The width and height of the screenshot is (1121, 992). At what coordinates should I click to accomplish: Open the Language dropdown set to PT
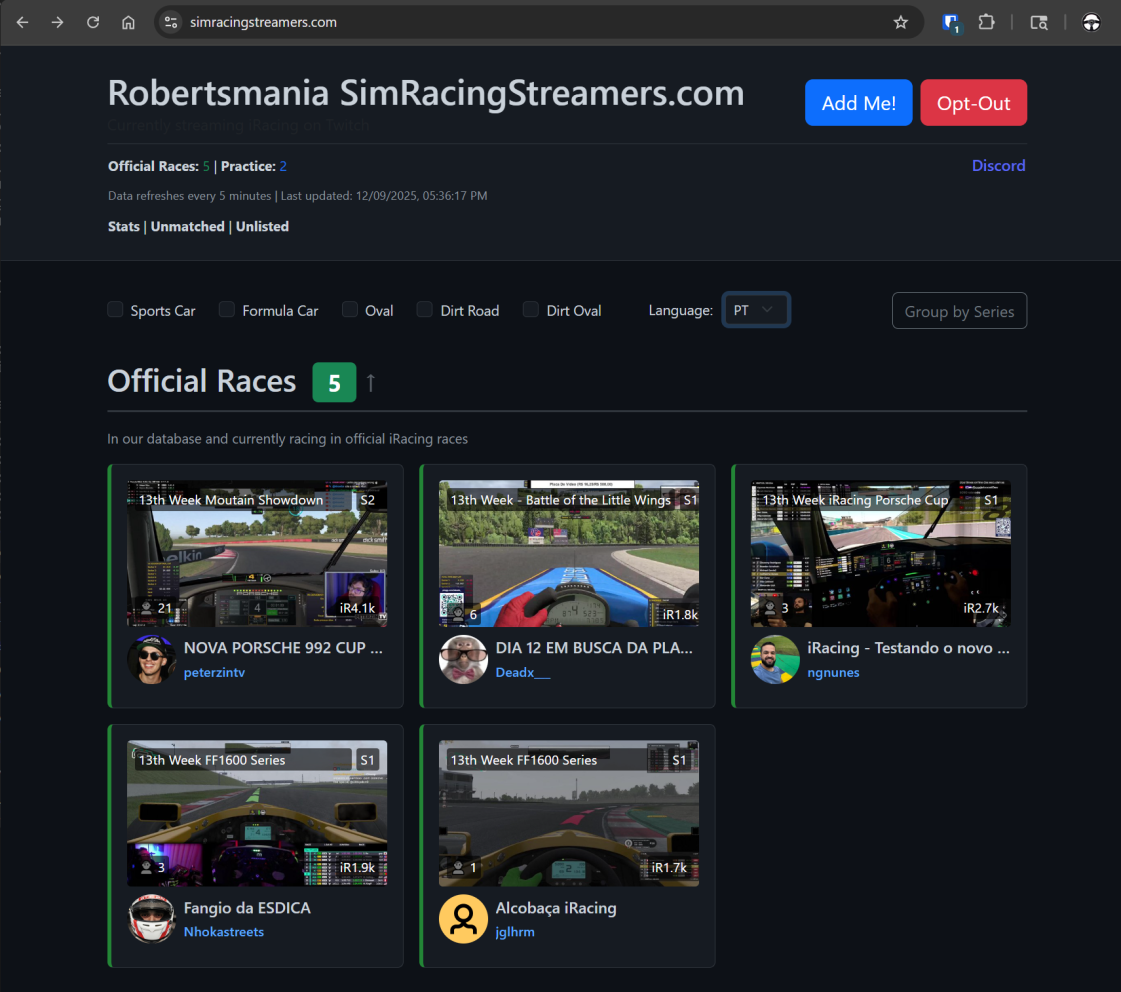coord(755,310)
